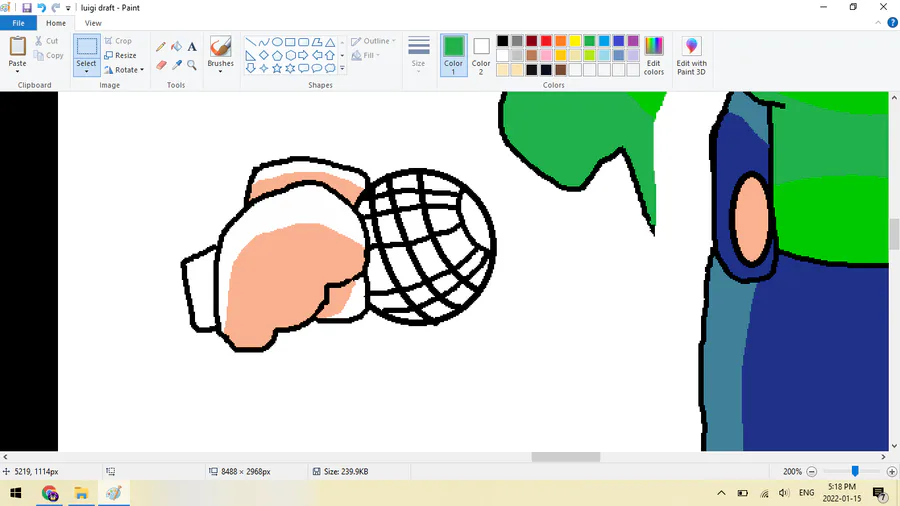The image size is (900, 506).
Task: Switch to the Home tab
Action: 56,23
